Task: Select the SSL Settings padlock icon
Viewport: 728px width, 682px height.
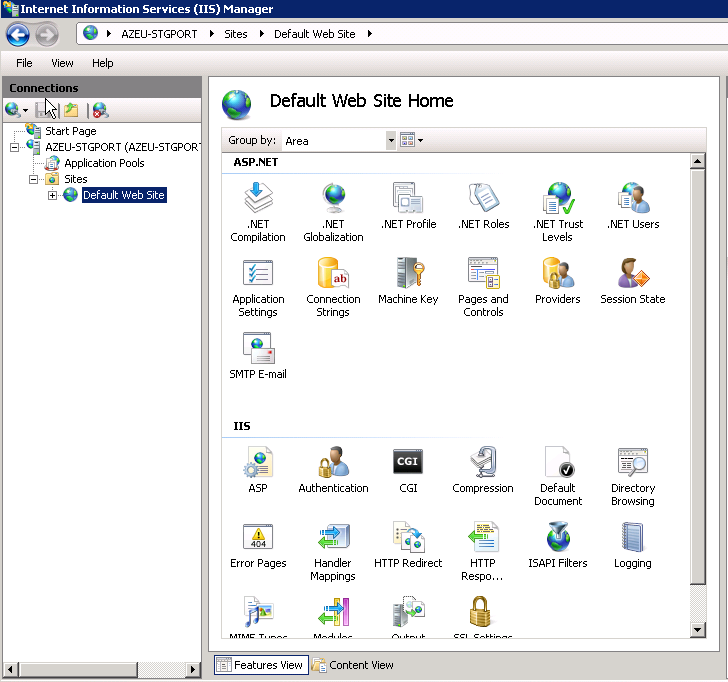Action: pos(480,611)
